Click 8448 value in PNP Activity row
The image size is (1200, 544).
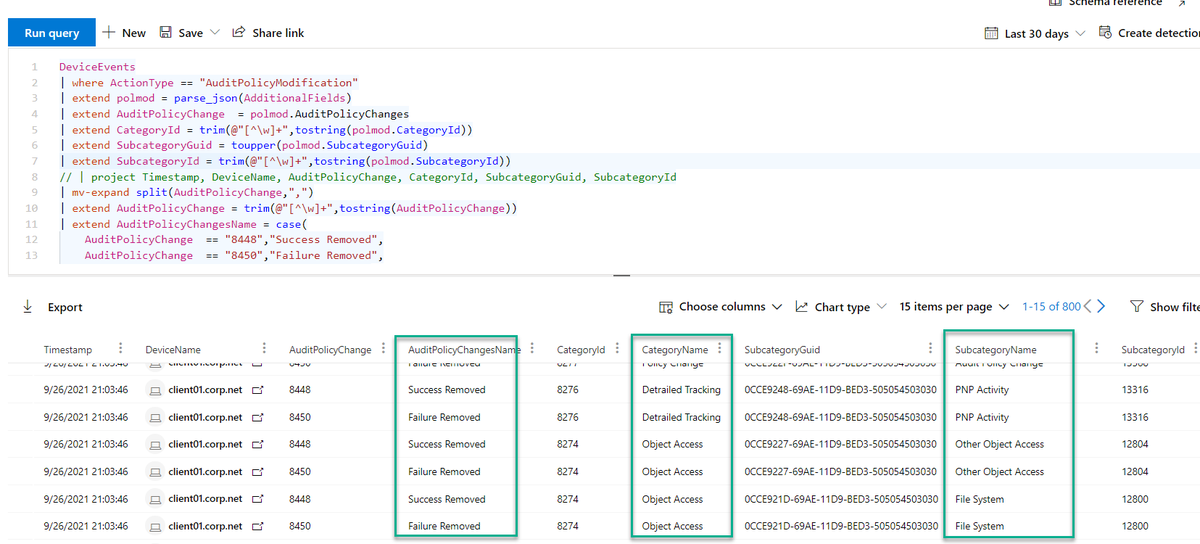coord(300,390)
